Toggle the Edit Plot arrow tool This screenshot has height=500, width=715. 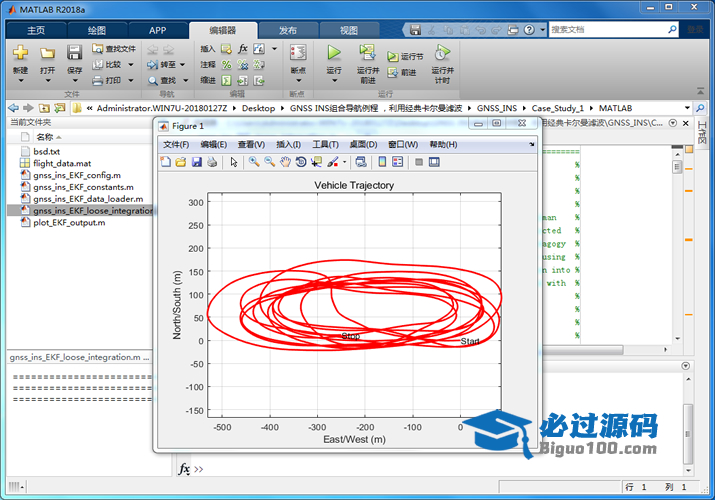[x=234, y=161]
